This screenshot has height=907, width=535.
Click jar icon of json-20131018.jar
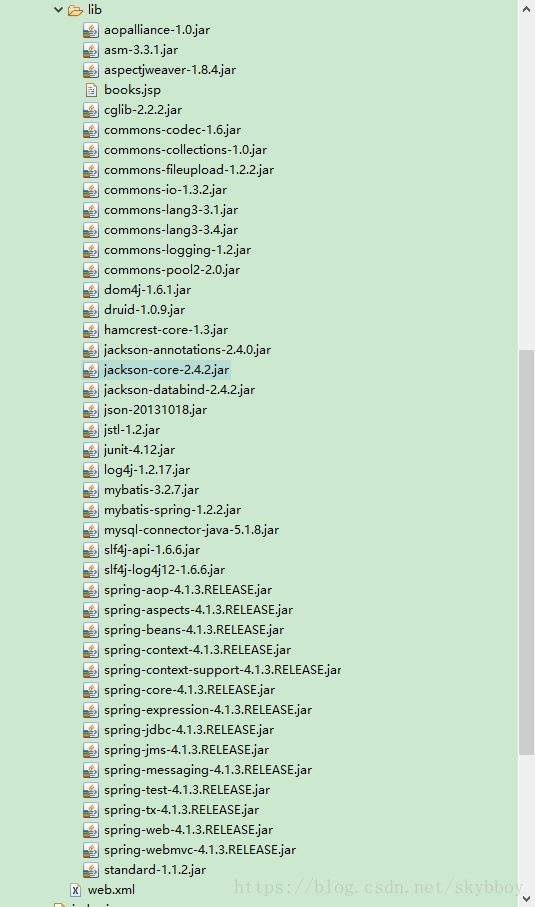91,410
